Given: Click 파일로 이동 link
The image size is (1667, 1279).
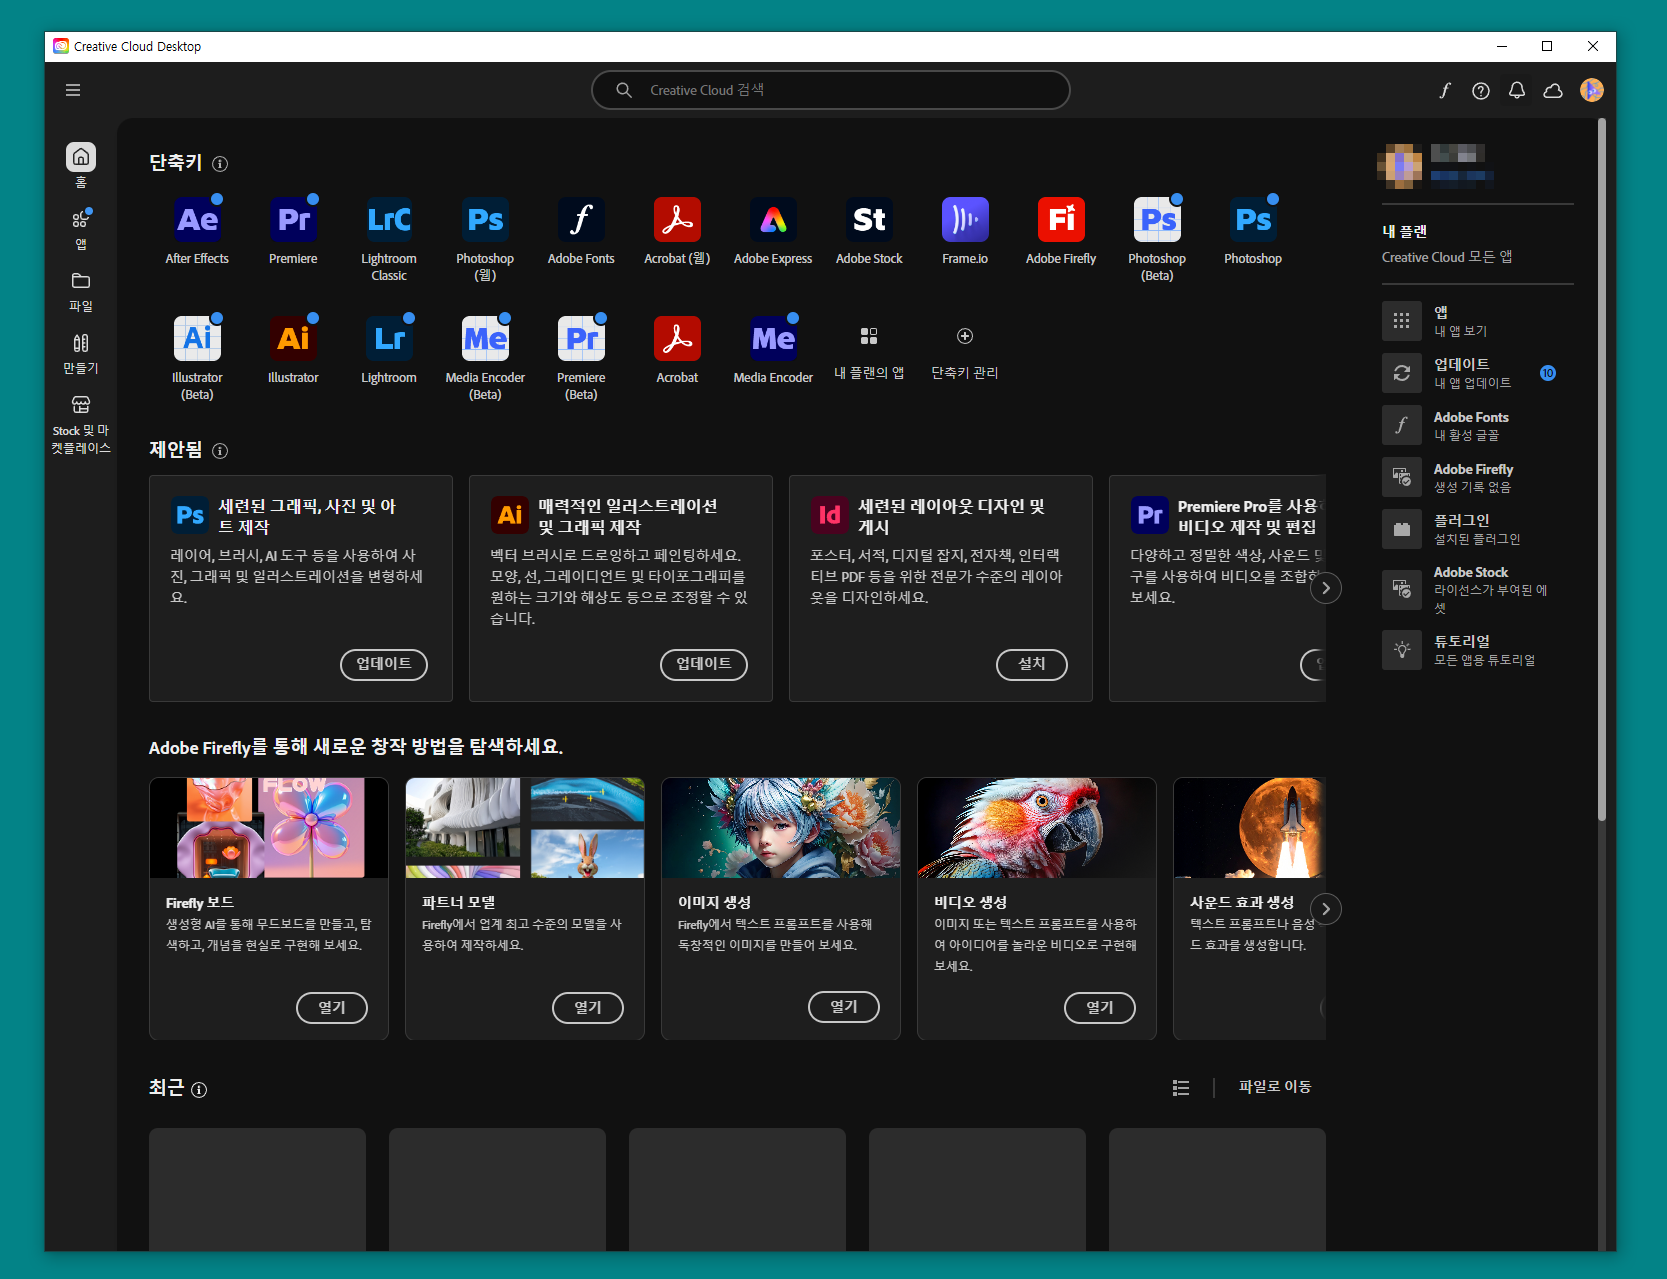Looking at the screenshot, I should pos(1275,1087).
